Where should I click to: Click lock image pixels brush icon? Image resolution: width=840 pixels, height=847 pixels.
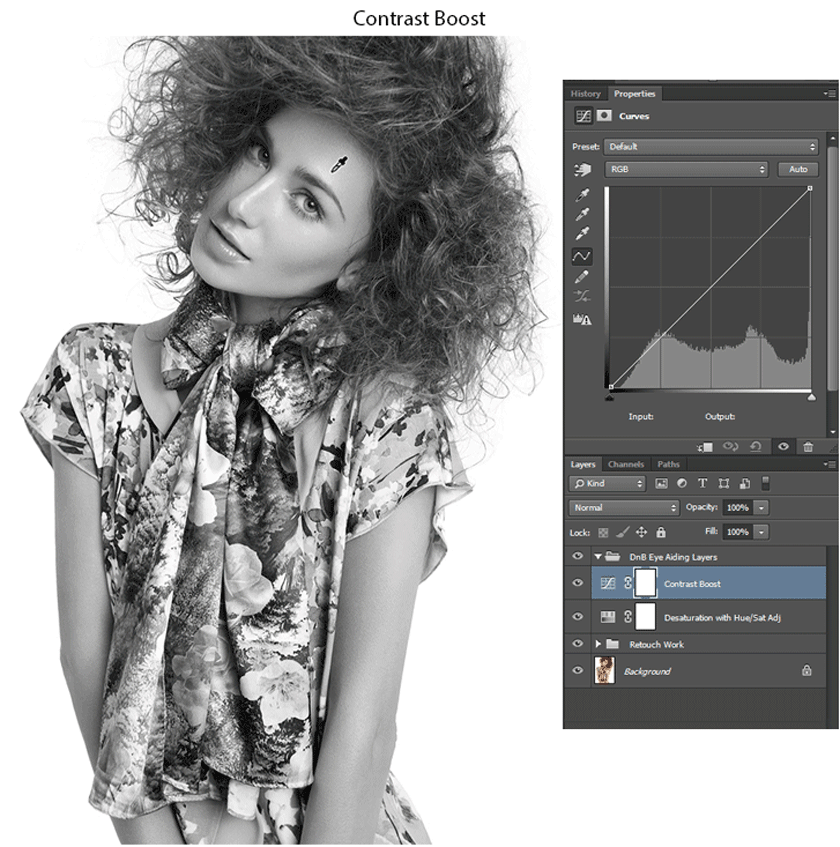pos(622,533)
